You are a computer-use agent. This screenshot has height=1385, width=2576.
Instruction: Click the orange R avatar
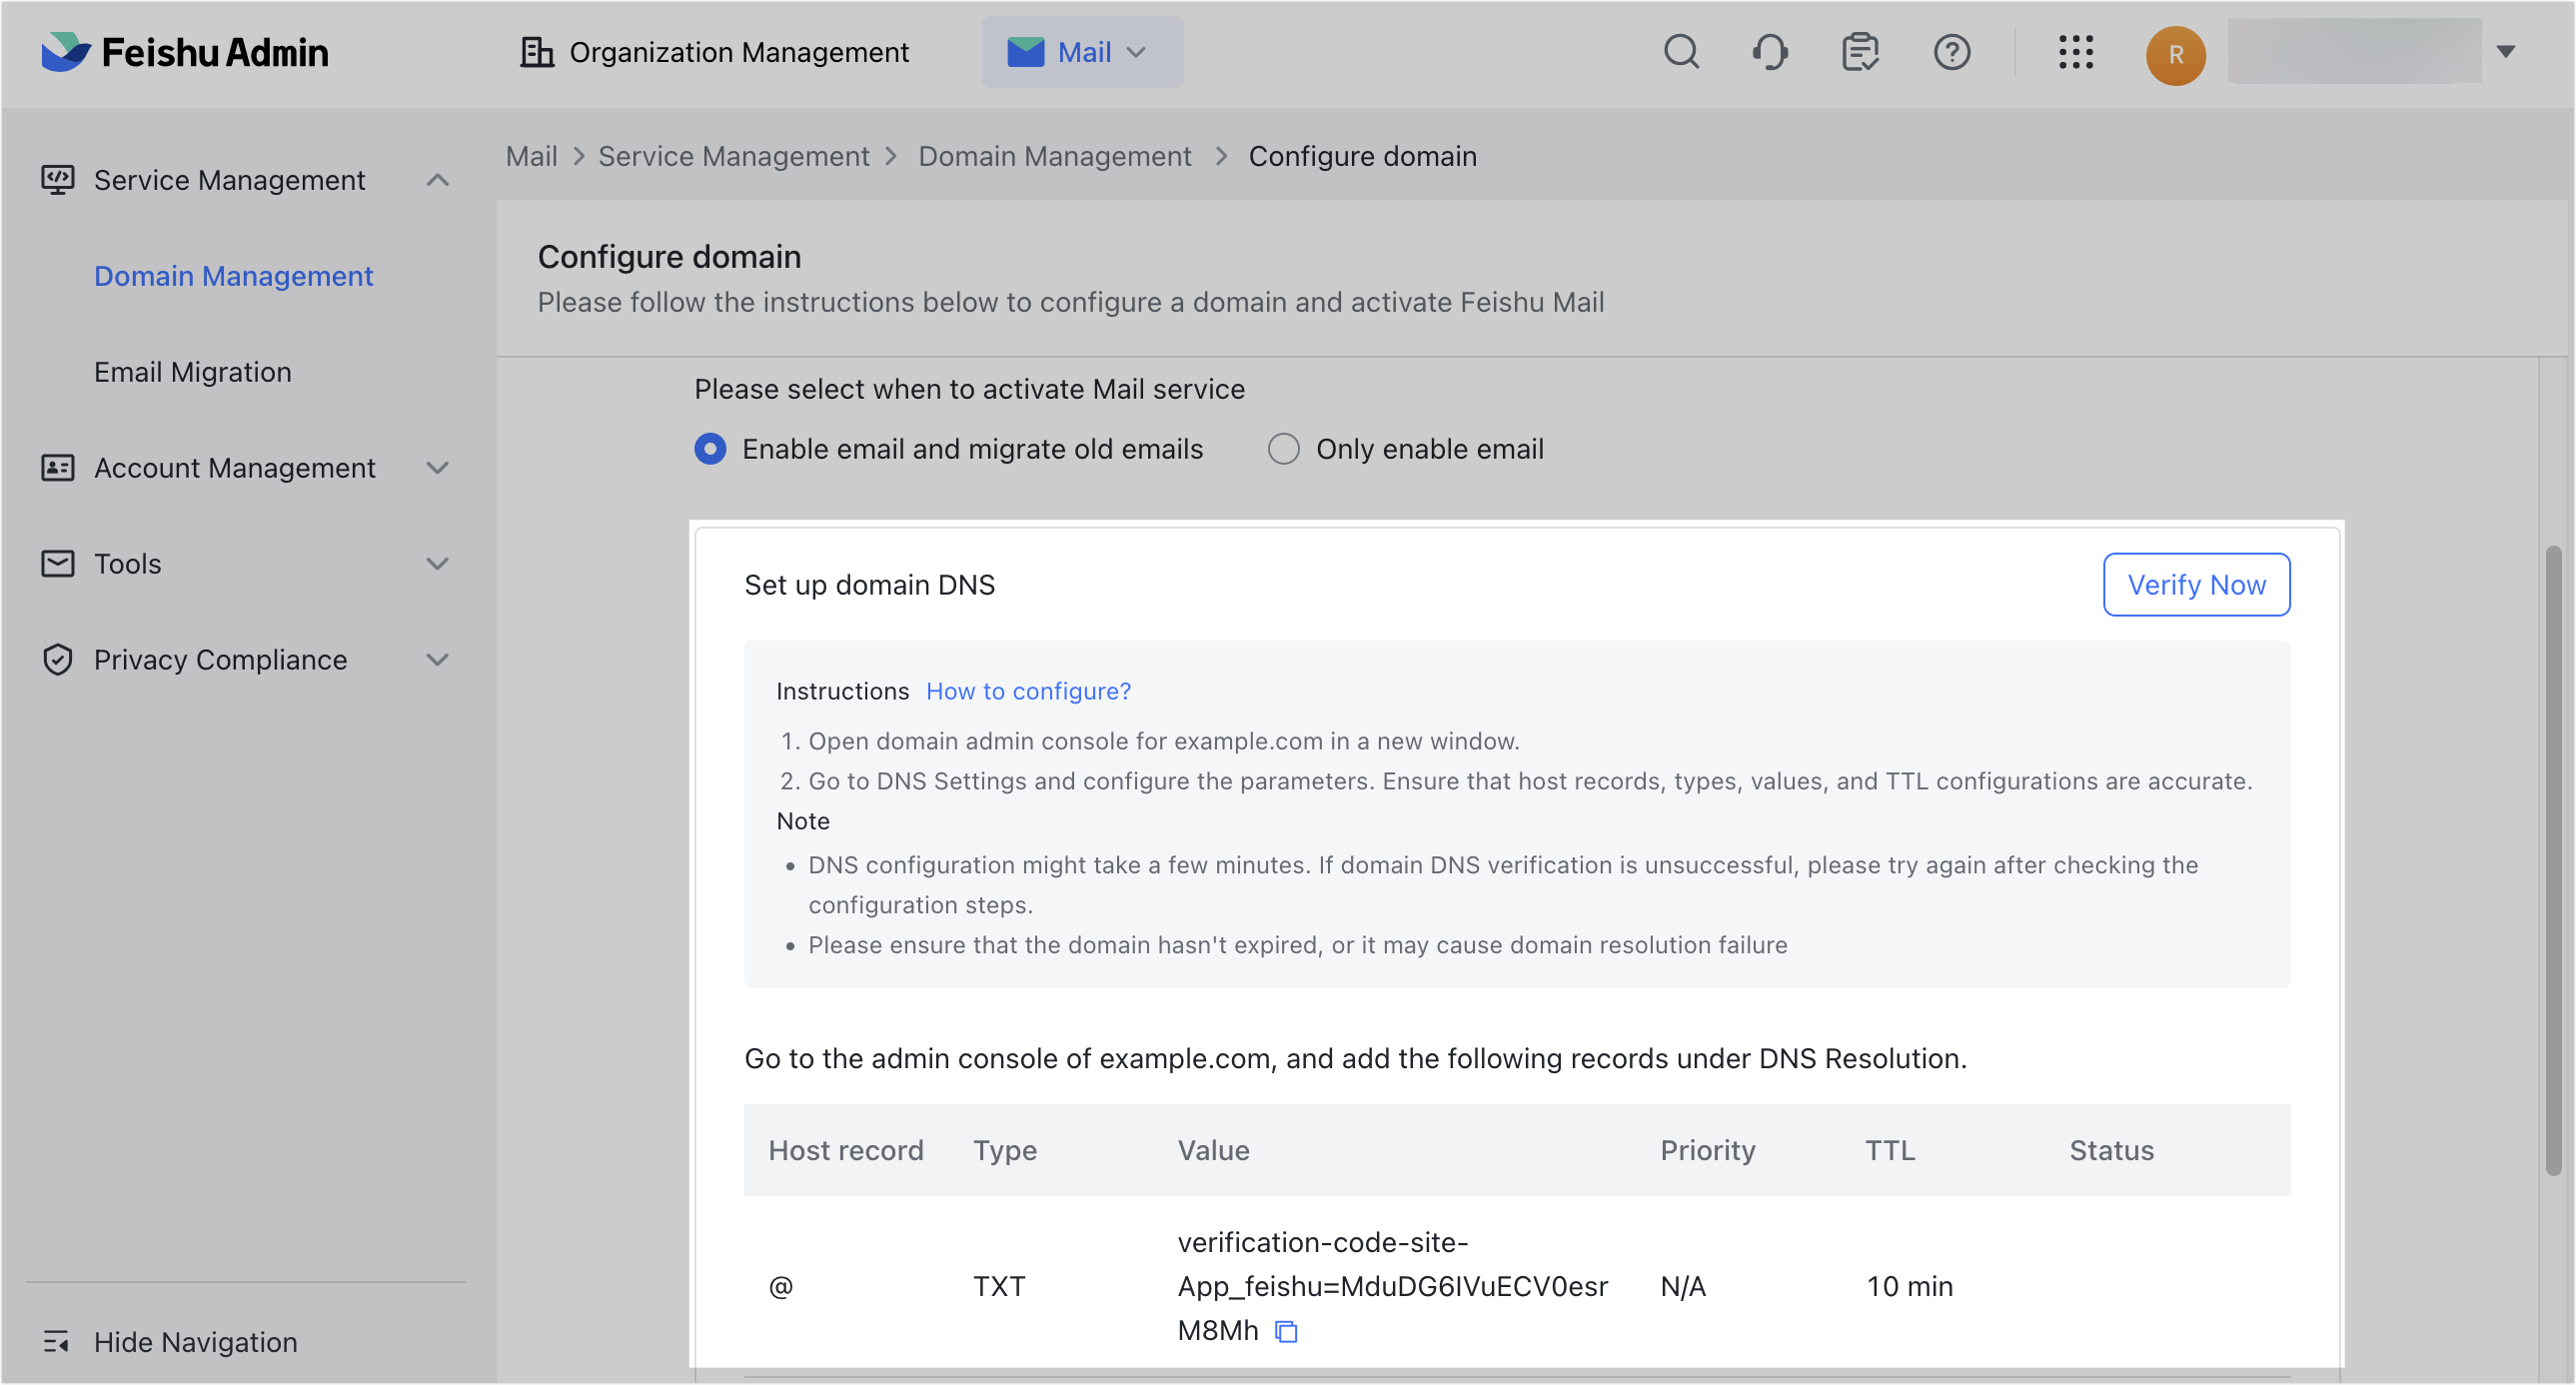2176,55
